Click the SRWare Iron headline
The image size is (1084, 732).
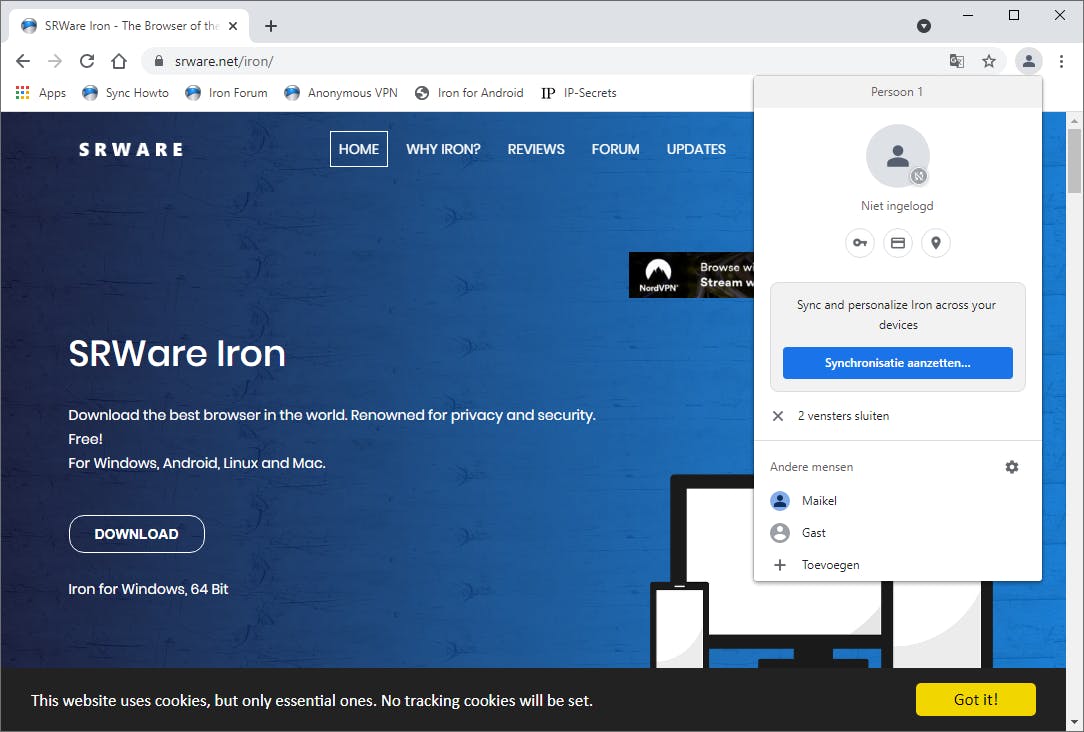[177, 353]
